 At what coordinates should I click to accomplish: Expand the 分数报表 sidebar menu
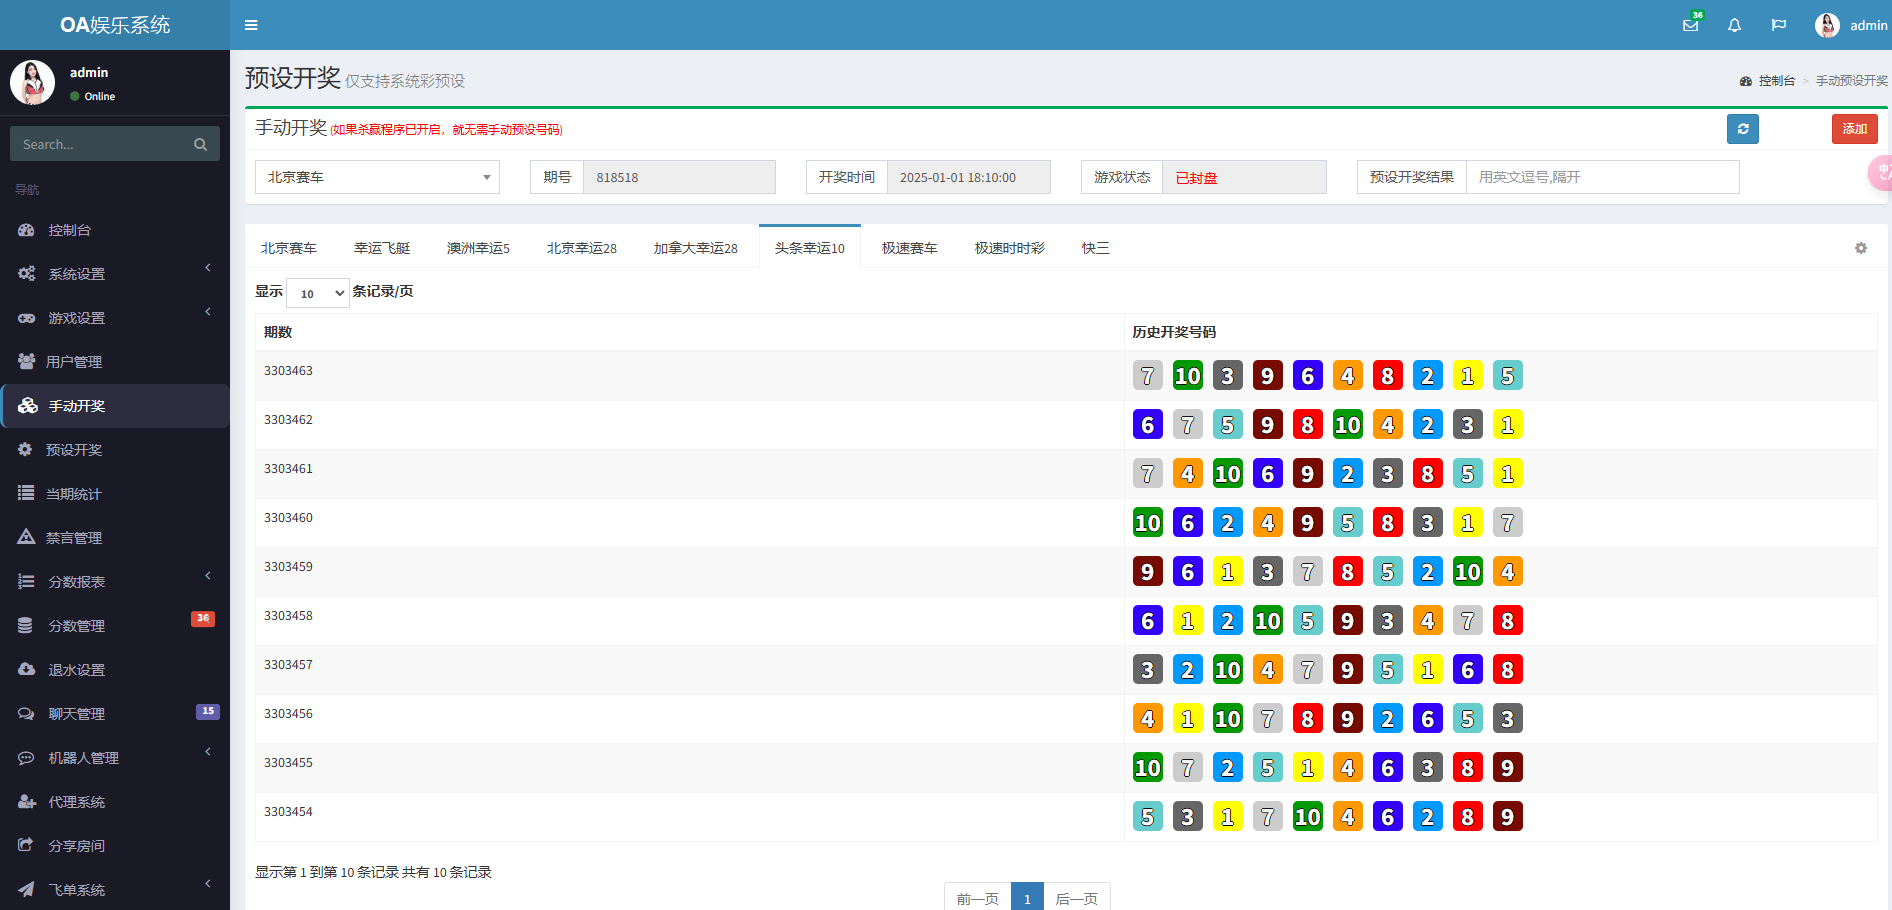coord(77,582)
